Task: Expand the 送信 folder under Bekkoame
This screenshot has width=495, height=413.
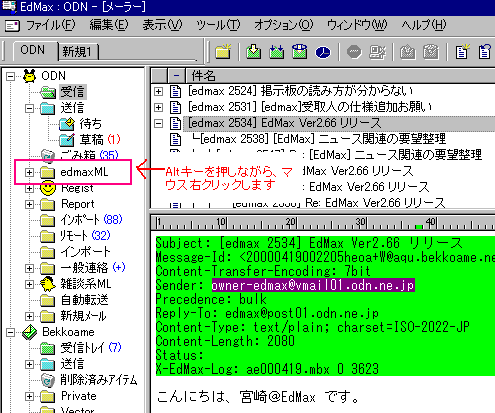Action: coord(29,364)
